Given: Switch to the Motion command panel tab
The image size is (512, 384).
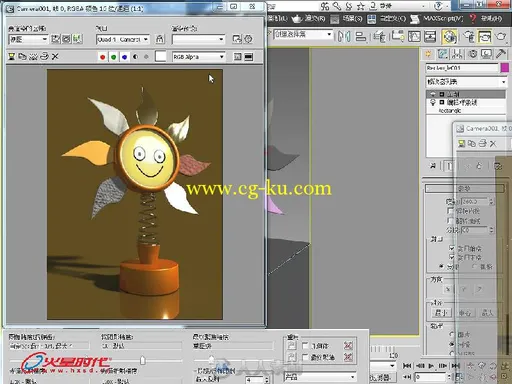Looking at the screenshot, I should pos(472,54).
